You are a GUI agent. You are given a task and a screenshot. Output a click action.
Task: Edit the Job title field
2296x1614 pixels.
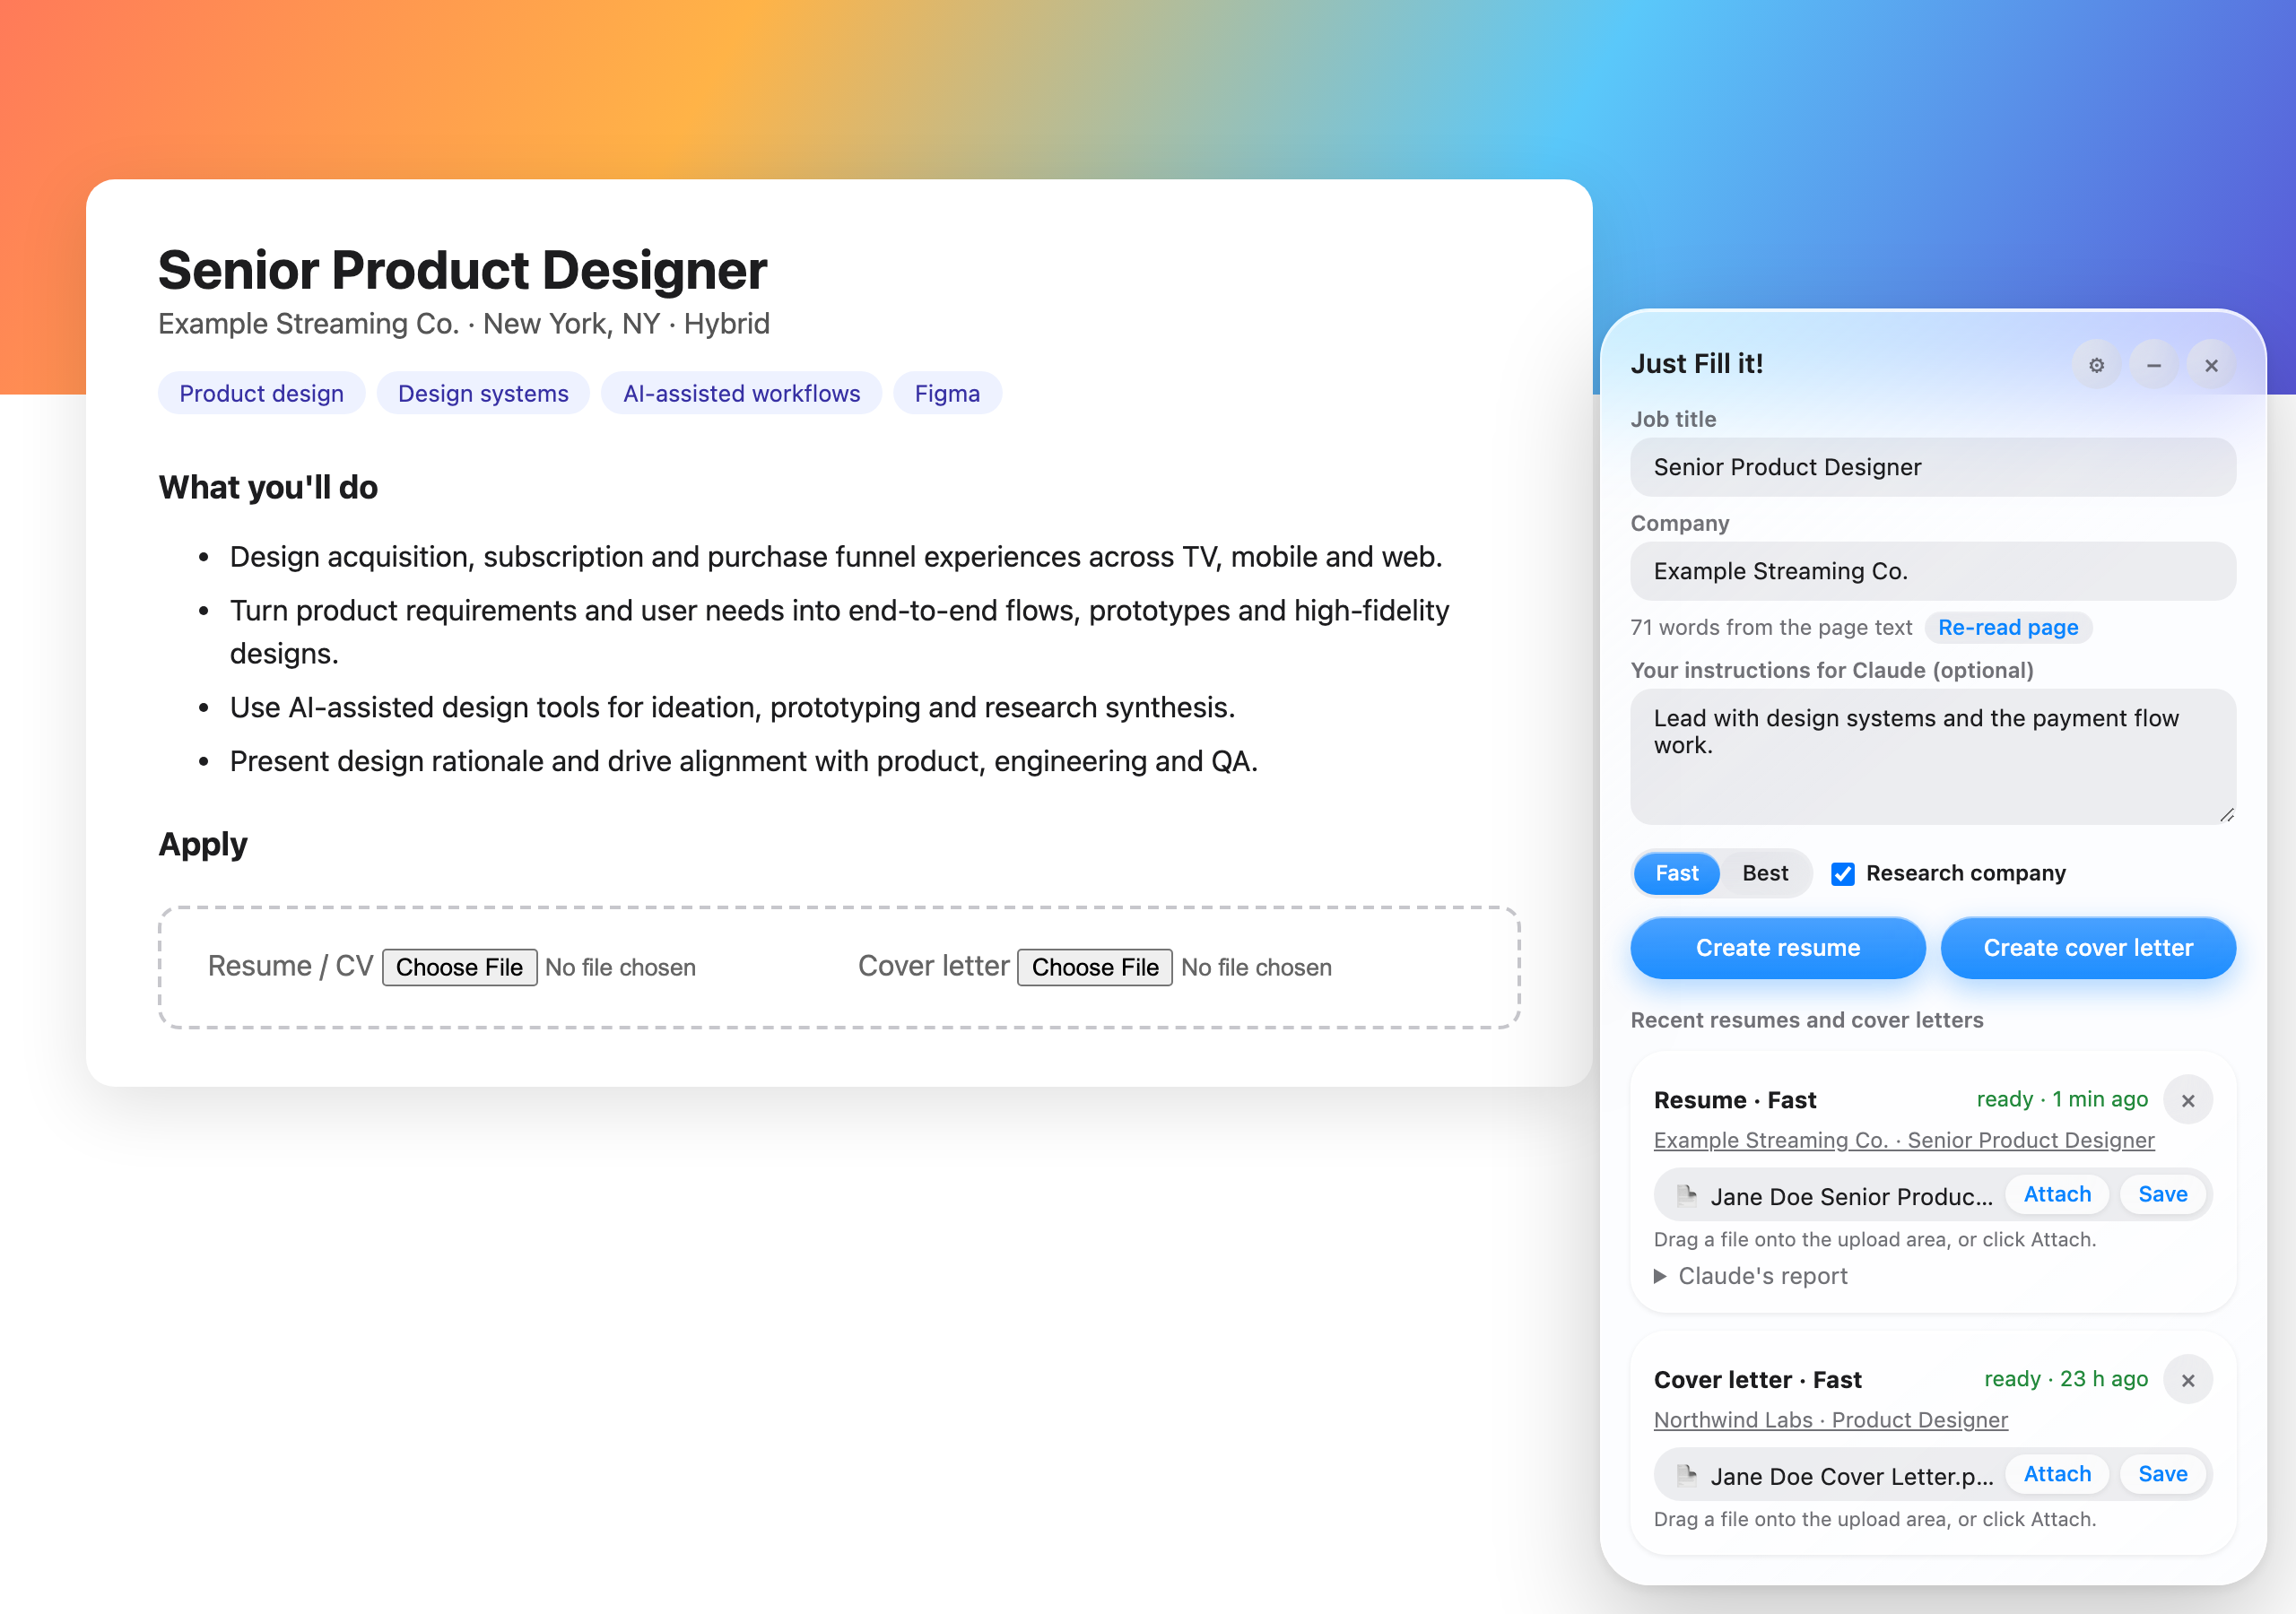tap(1933, 467)
